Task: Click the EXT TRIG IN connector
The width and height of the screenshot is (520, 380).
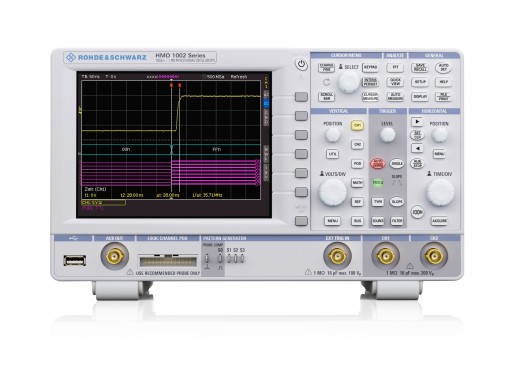Action: (337, 256)
